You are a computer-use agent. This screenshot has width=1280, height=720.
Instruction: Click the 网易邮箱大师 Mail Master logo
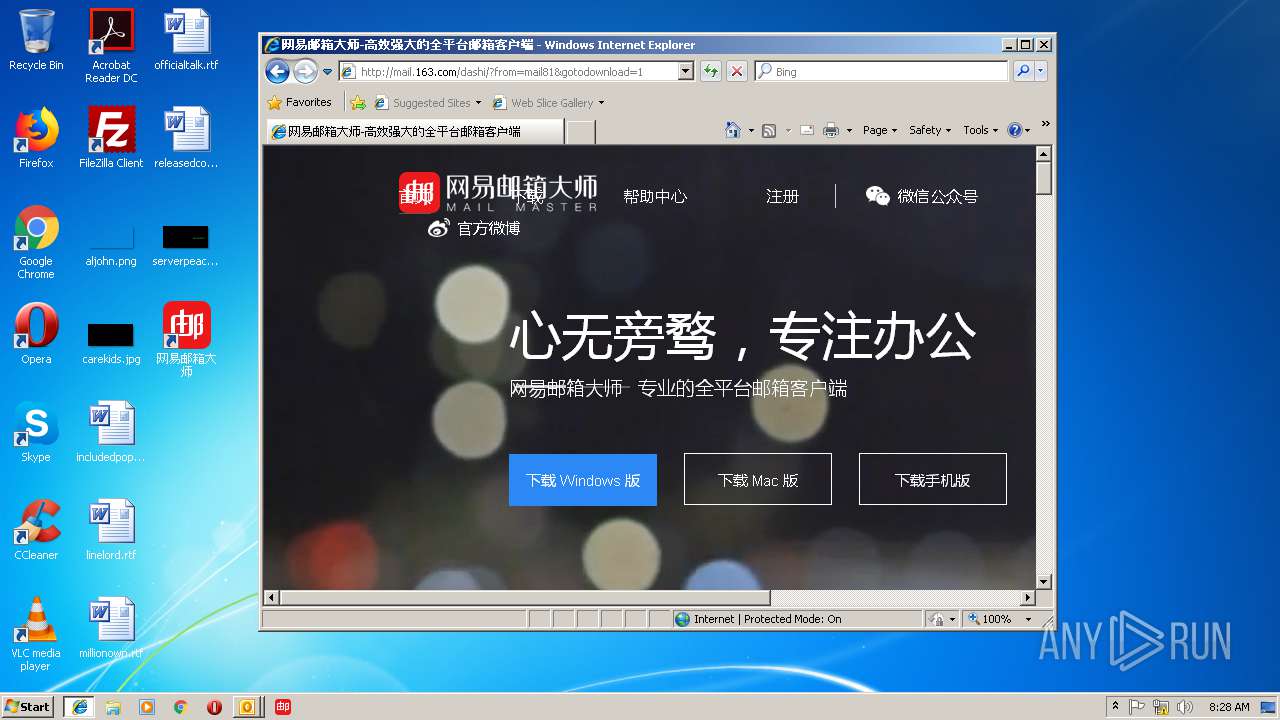498,193
